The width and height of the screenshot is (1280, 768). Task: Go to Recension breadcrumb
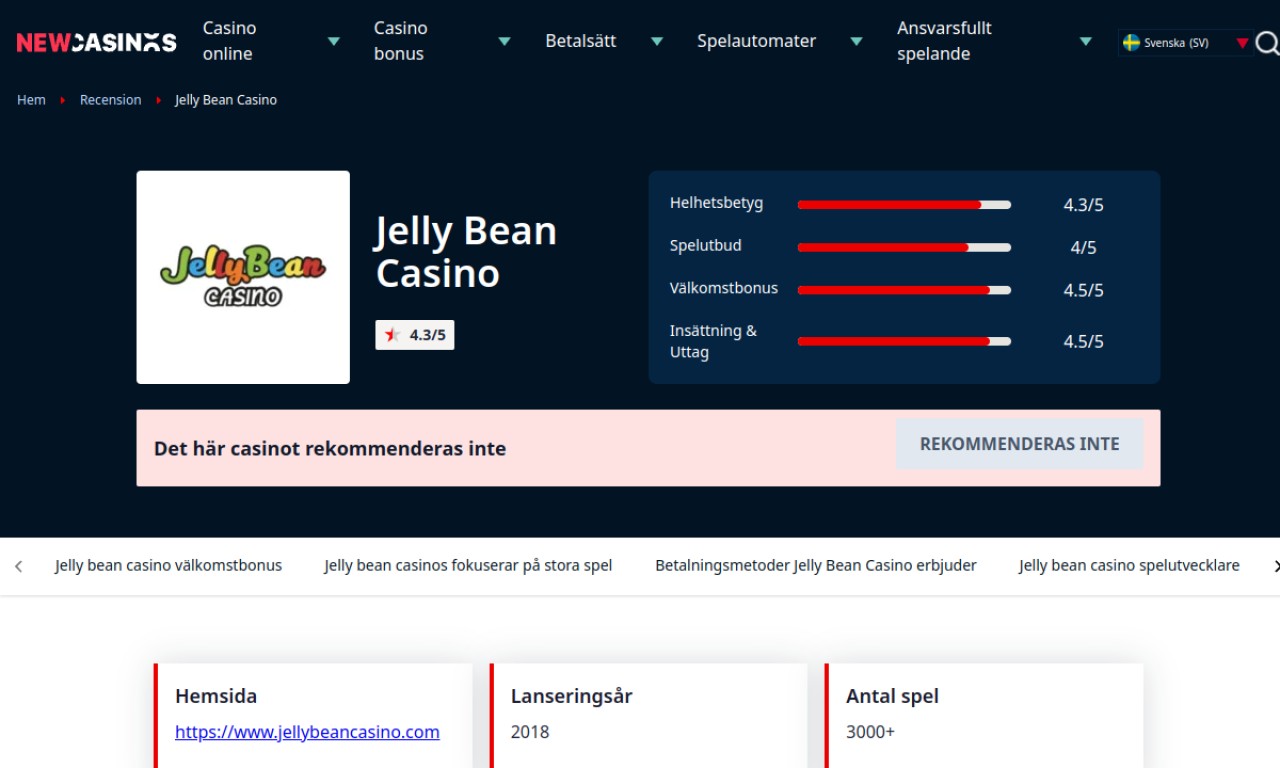tap(110, 100)
